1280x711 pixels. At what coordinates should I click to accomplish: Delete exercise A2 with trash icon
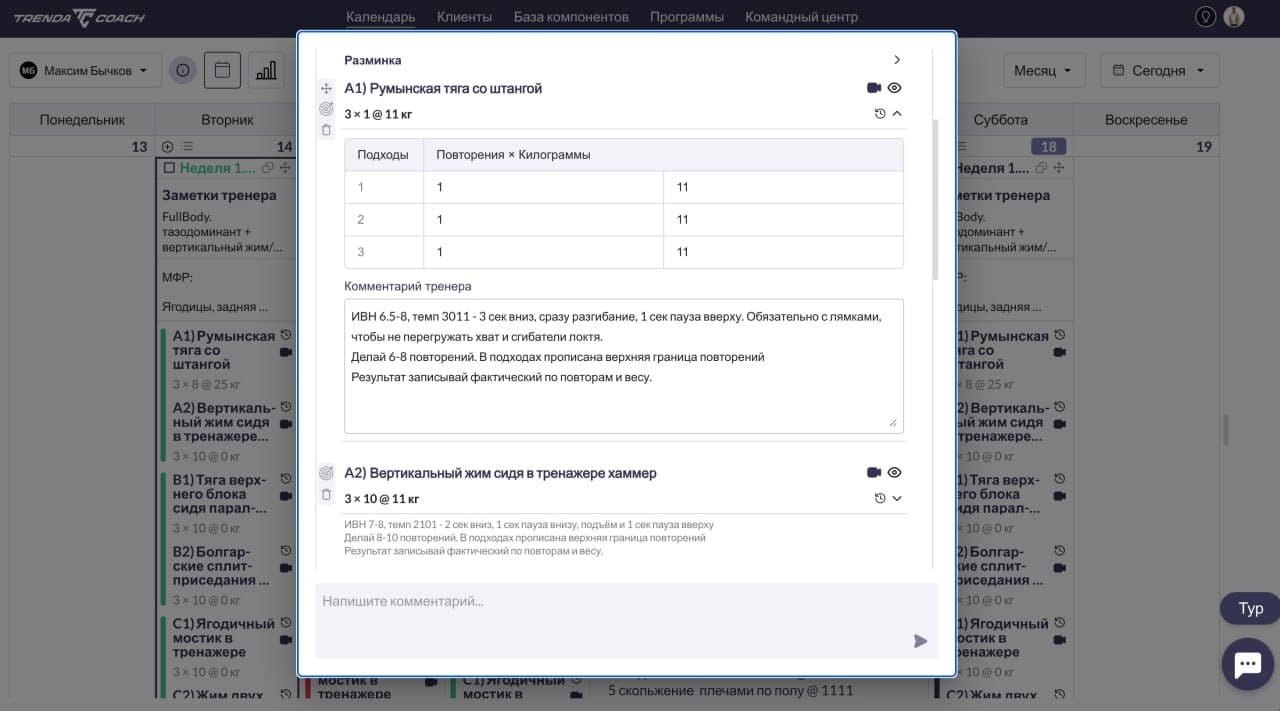tap(326, 494)
